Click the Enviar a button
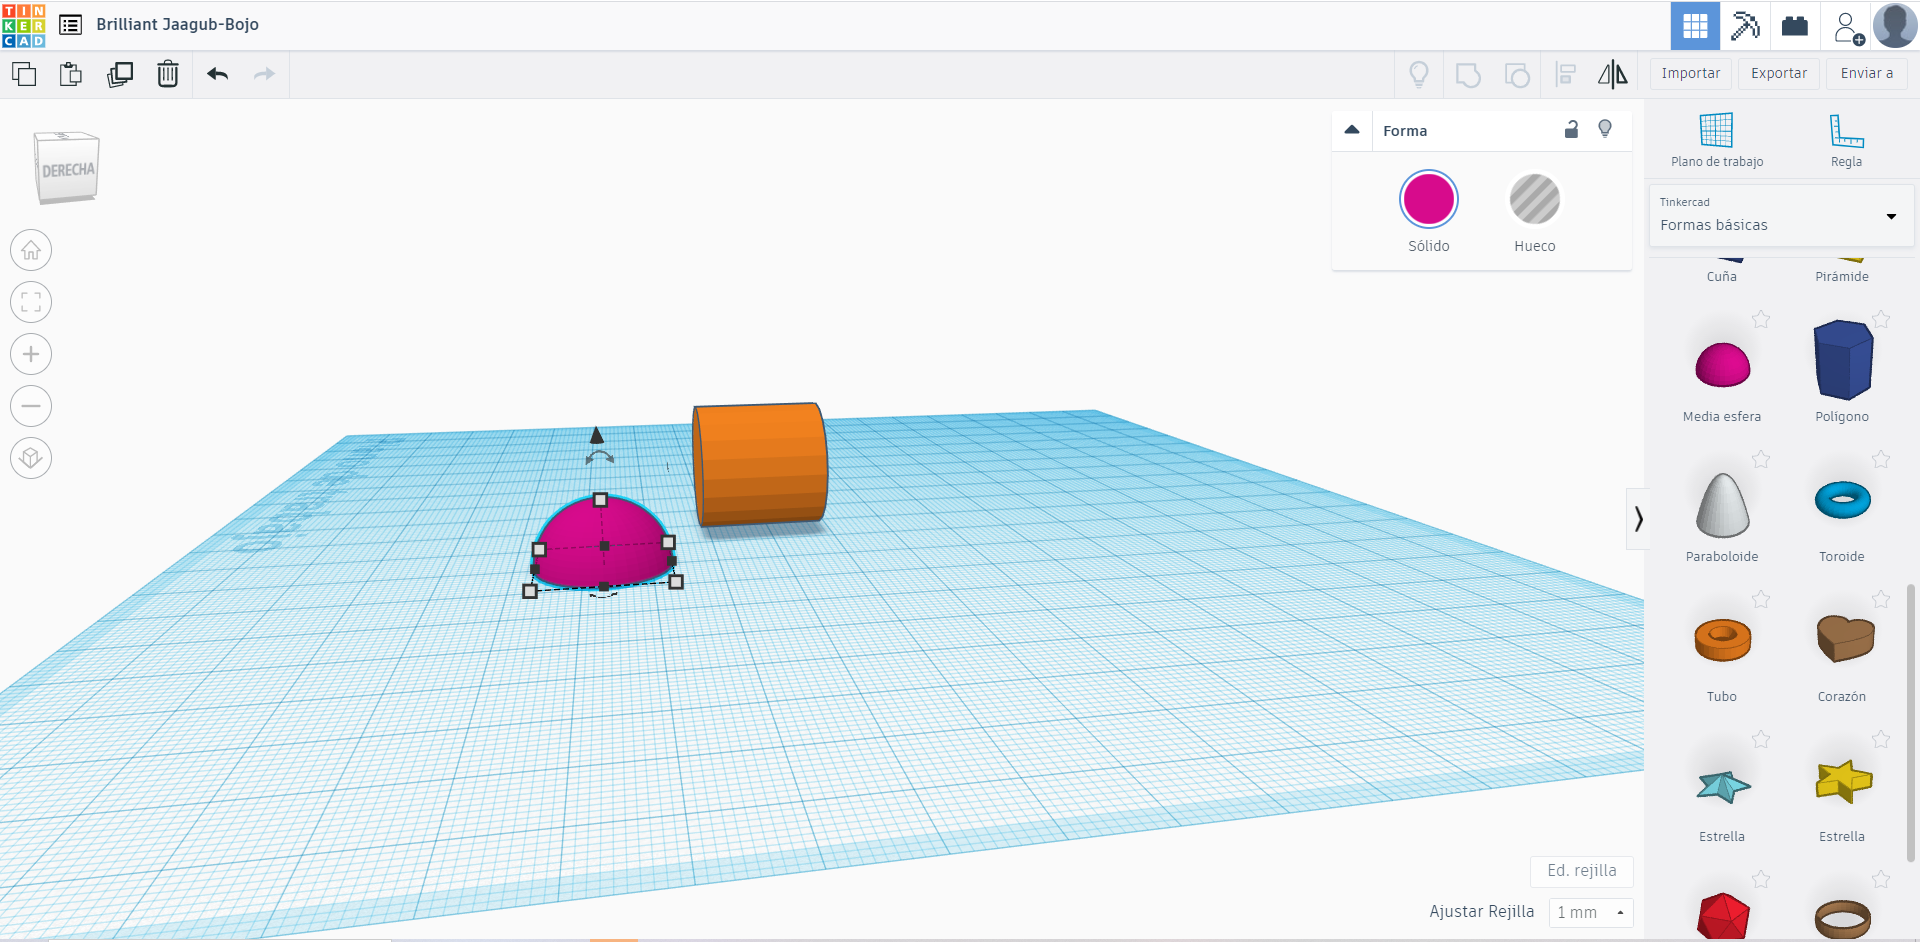1920x942 pixels. 1867,73
